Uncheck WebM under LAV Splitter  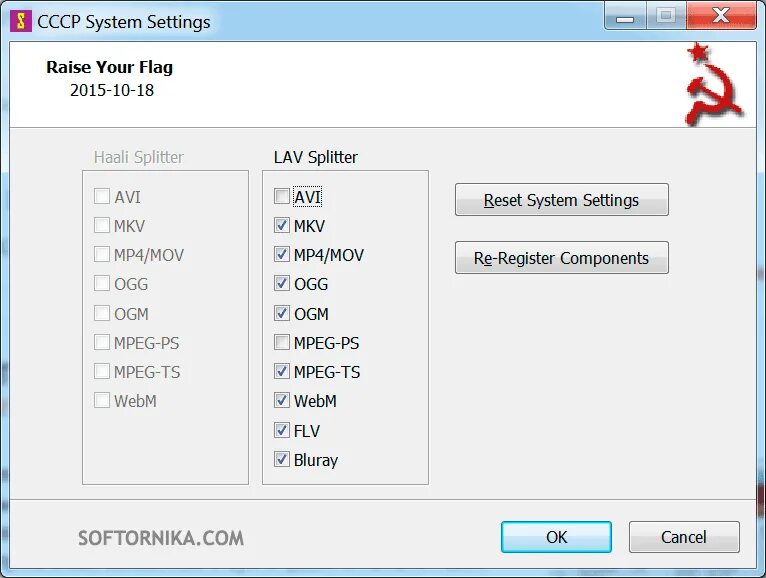point(281,401)
